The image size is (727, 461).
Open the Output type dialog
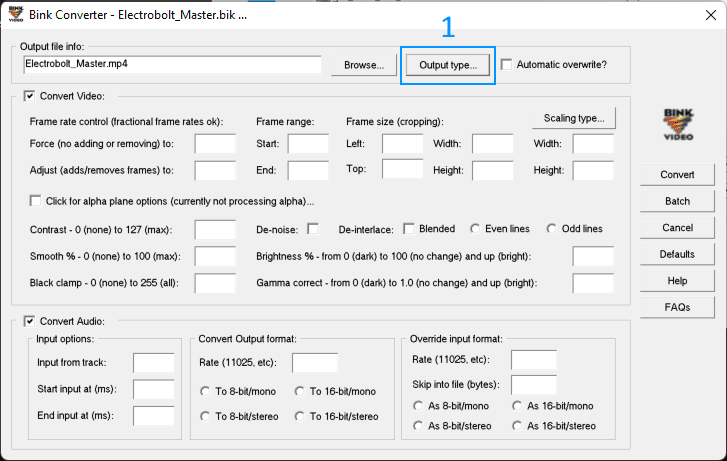[448, 65]
